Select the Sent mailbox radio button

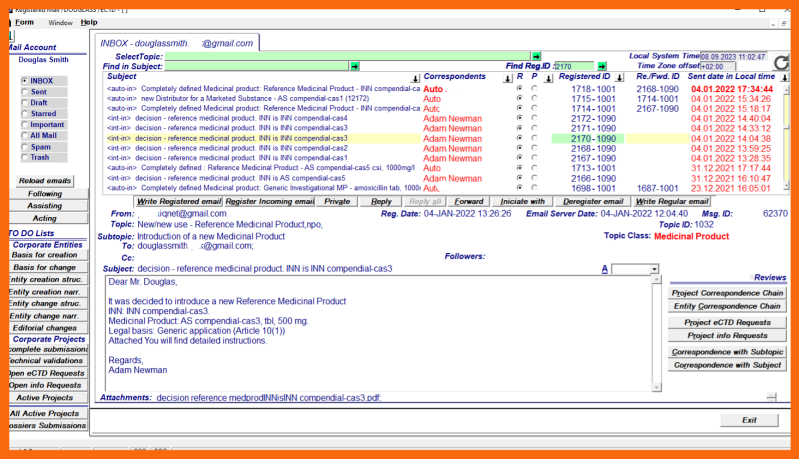pos(24,91)
